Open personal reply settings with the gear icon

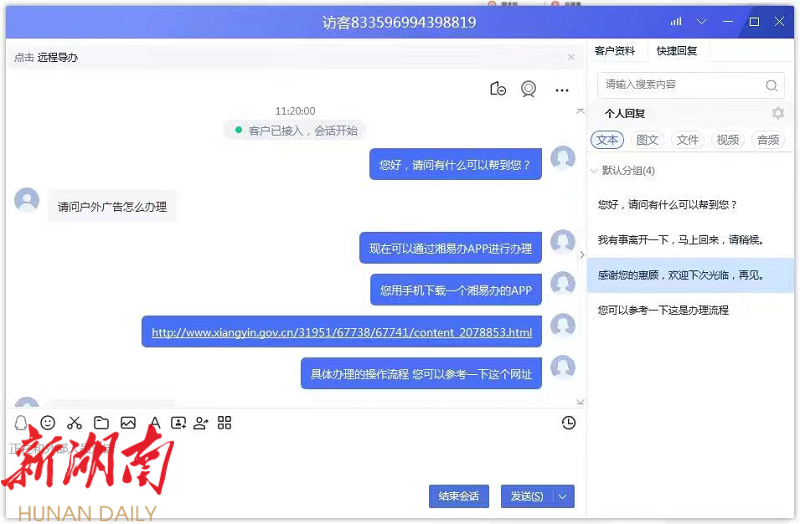click(778, 114)
